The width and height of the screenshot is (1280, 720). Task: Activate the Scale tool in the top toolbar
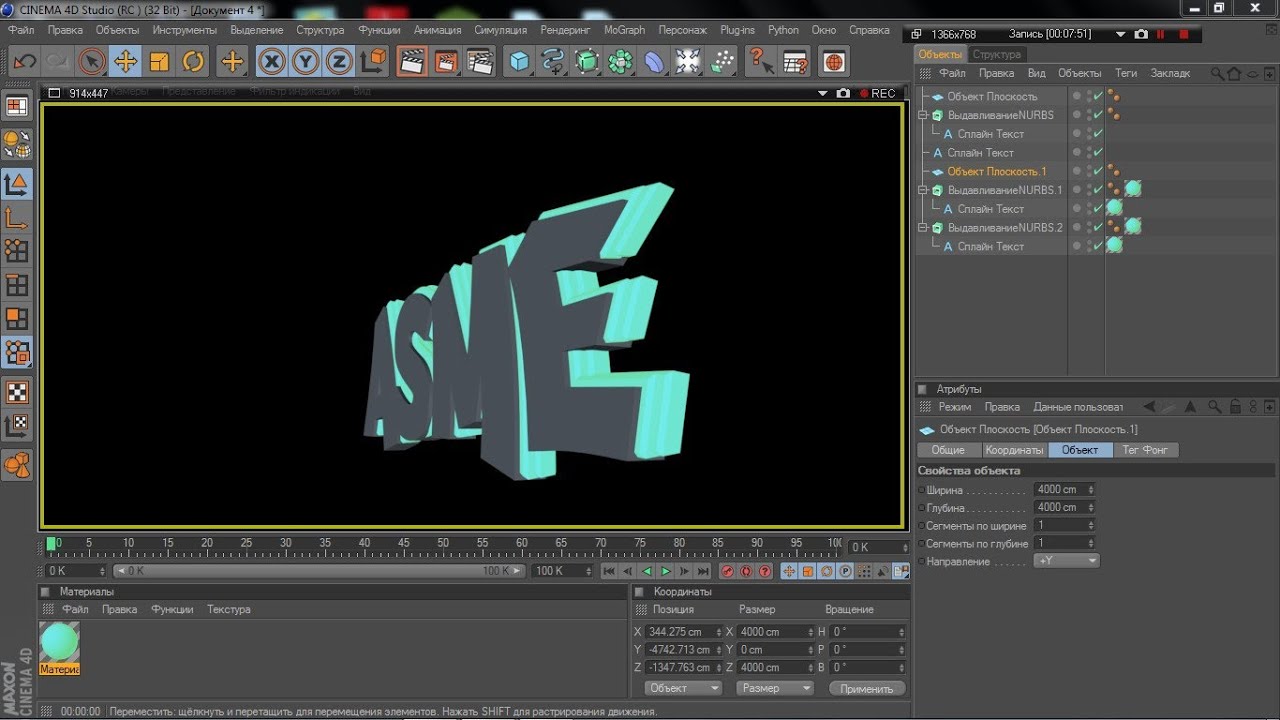pos(159,62)
